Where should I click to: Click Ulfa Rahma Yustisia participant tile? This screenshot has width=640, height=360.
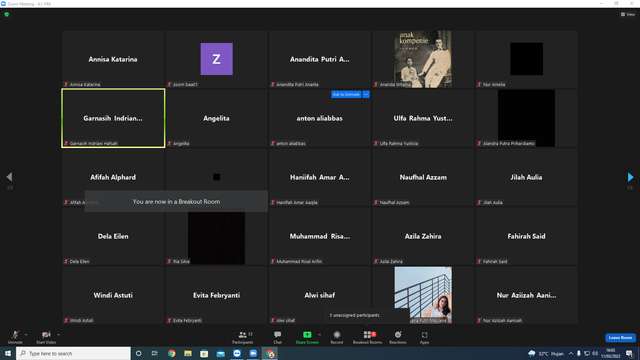423,118
